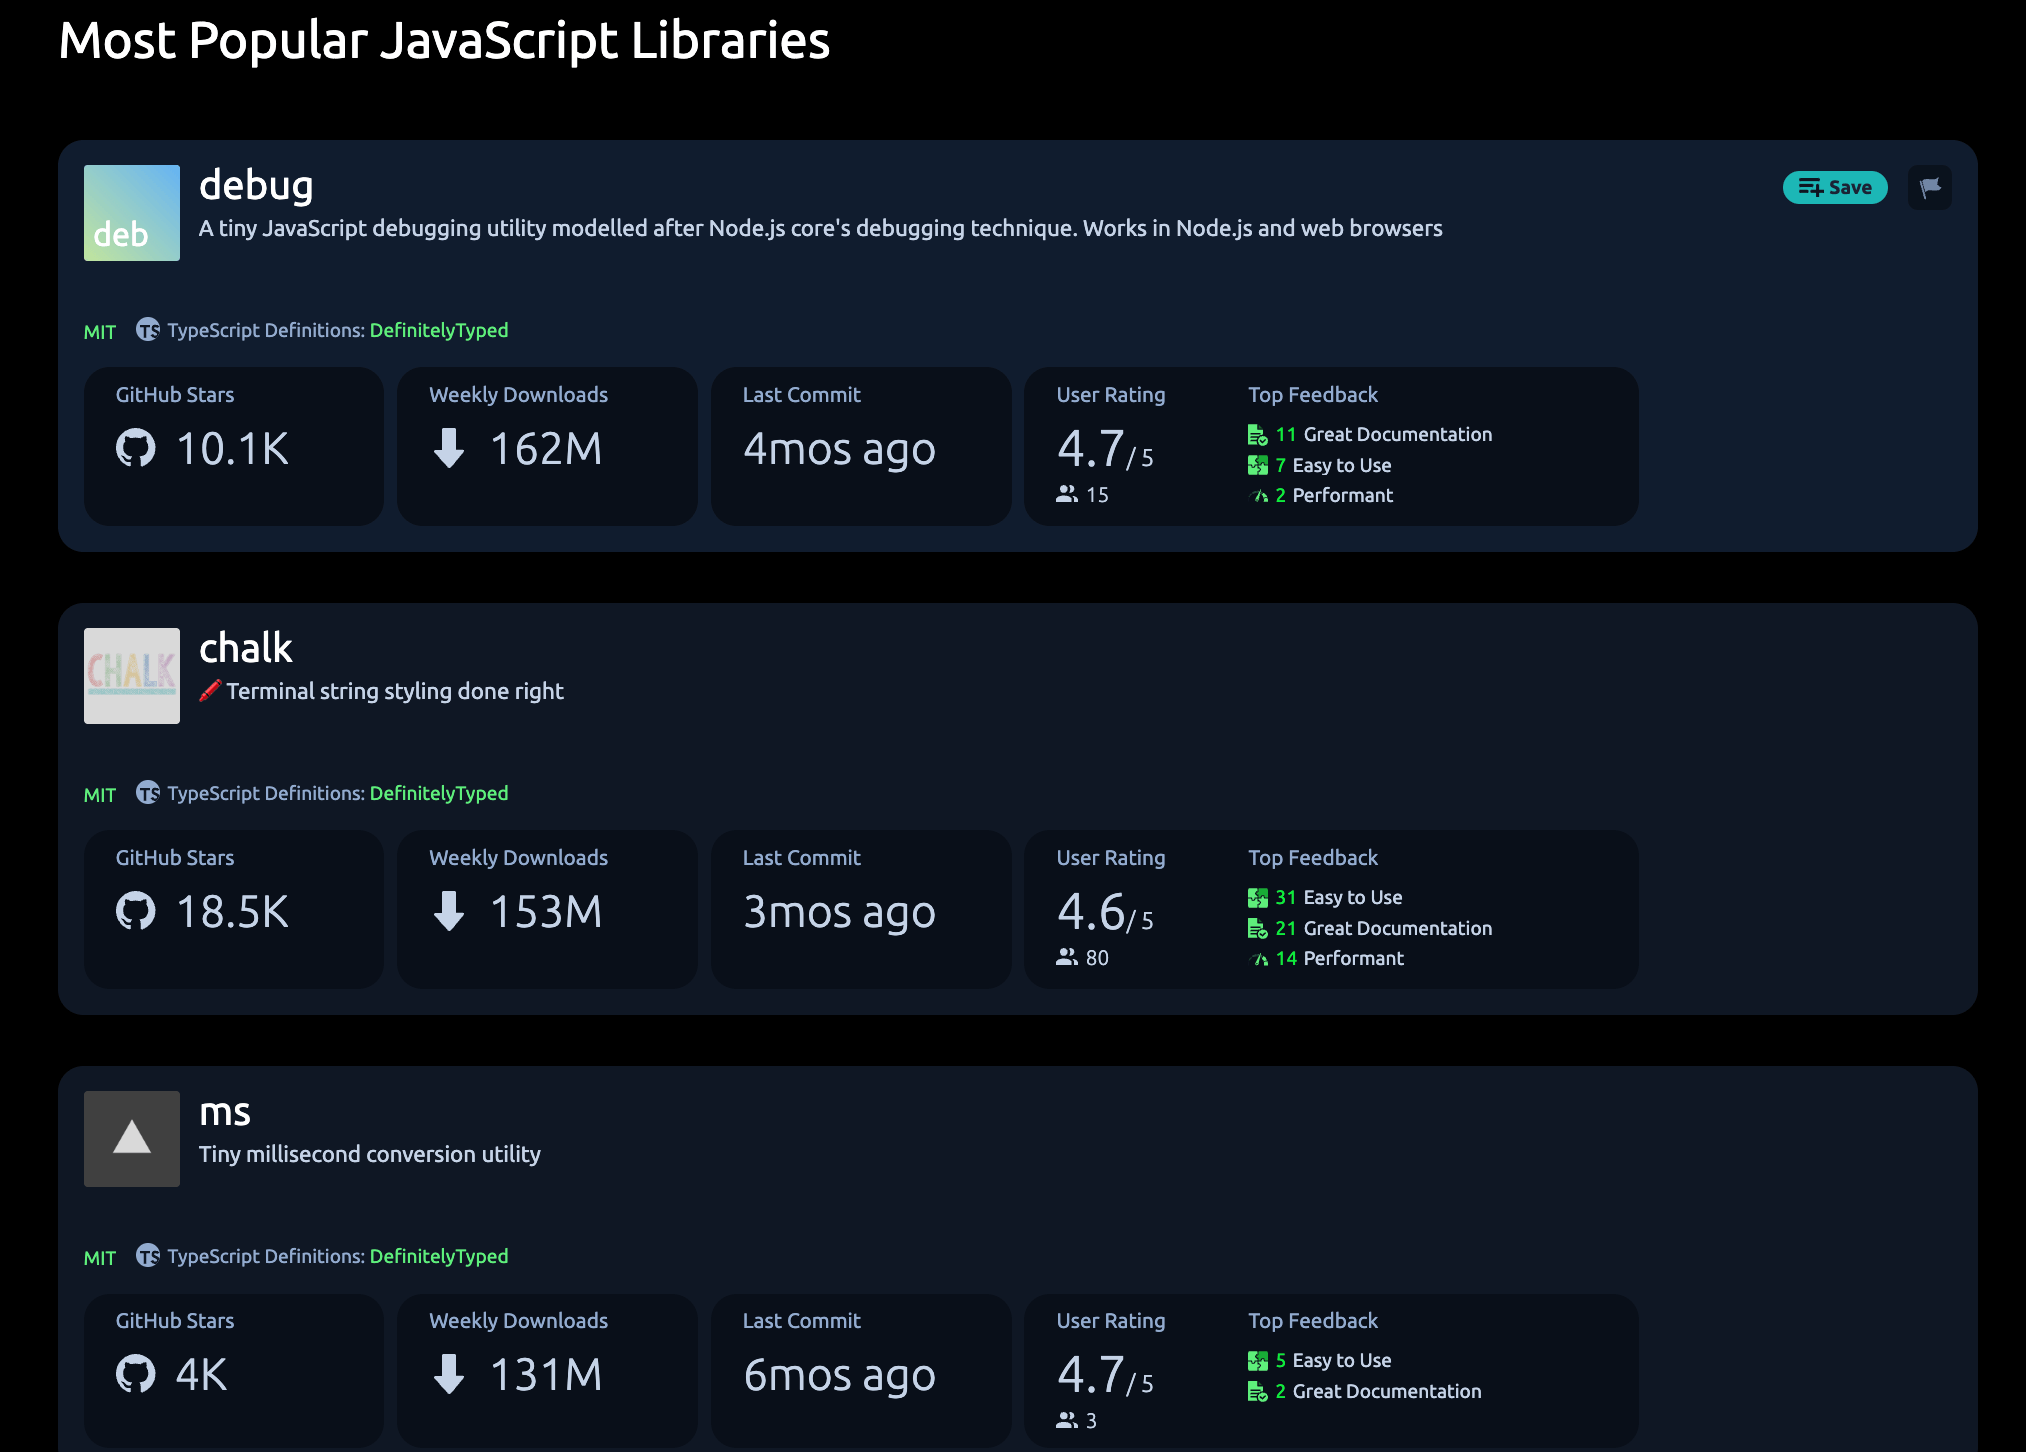This screenshot has width=2026, height=1452.
Task: Open the ms library title link
Action: [225, 1112]
